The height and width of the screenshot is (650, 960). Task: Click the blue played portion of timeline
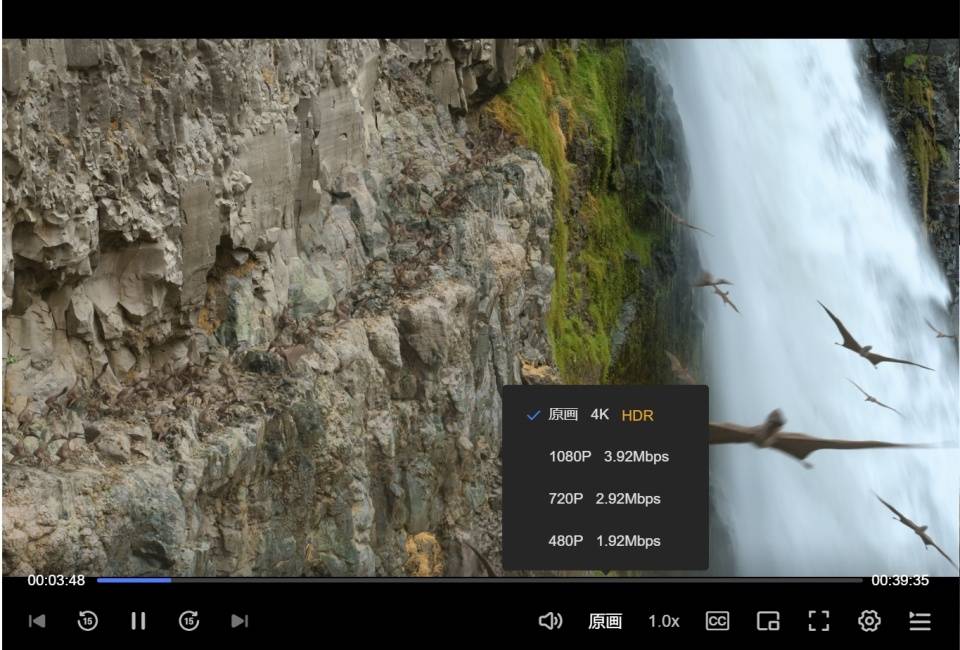[x=134, y=580]
